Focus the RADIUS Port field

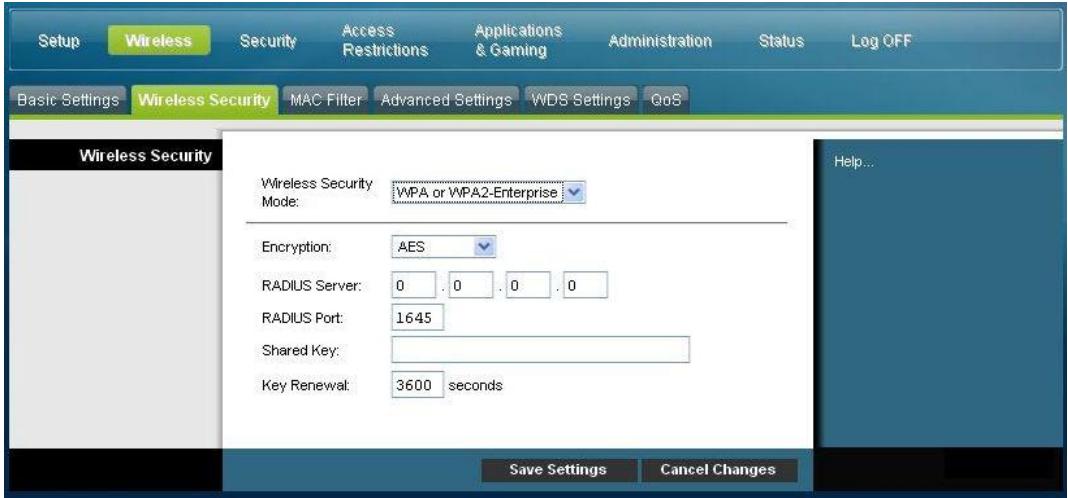(415, 319)
